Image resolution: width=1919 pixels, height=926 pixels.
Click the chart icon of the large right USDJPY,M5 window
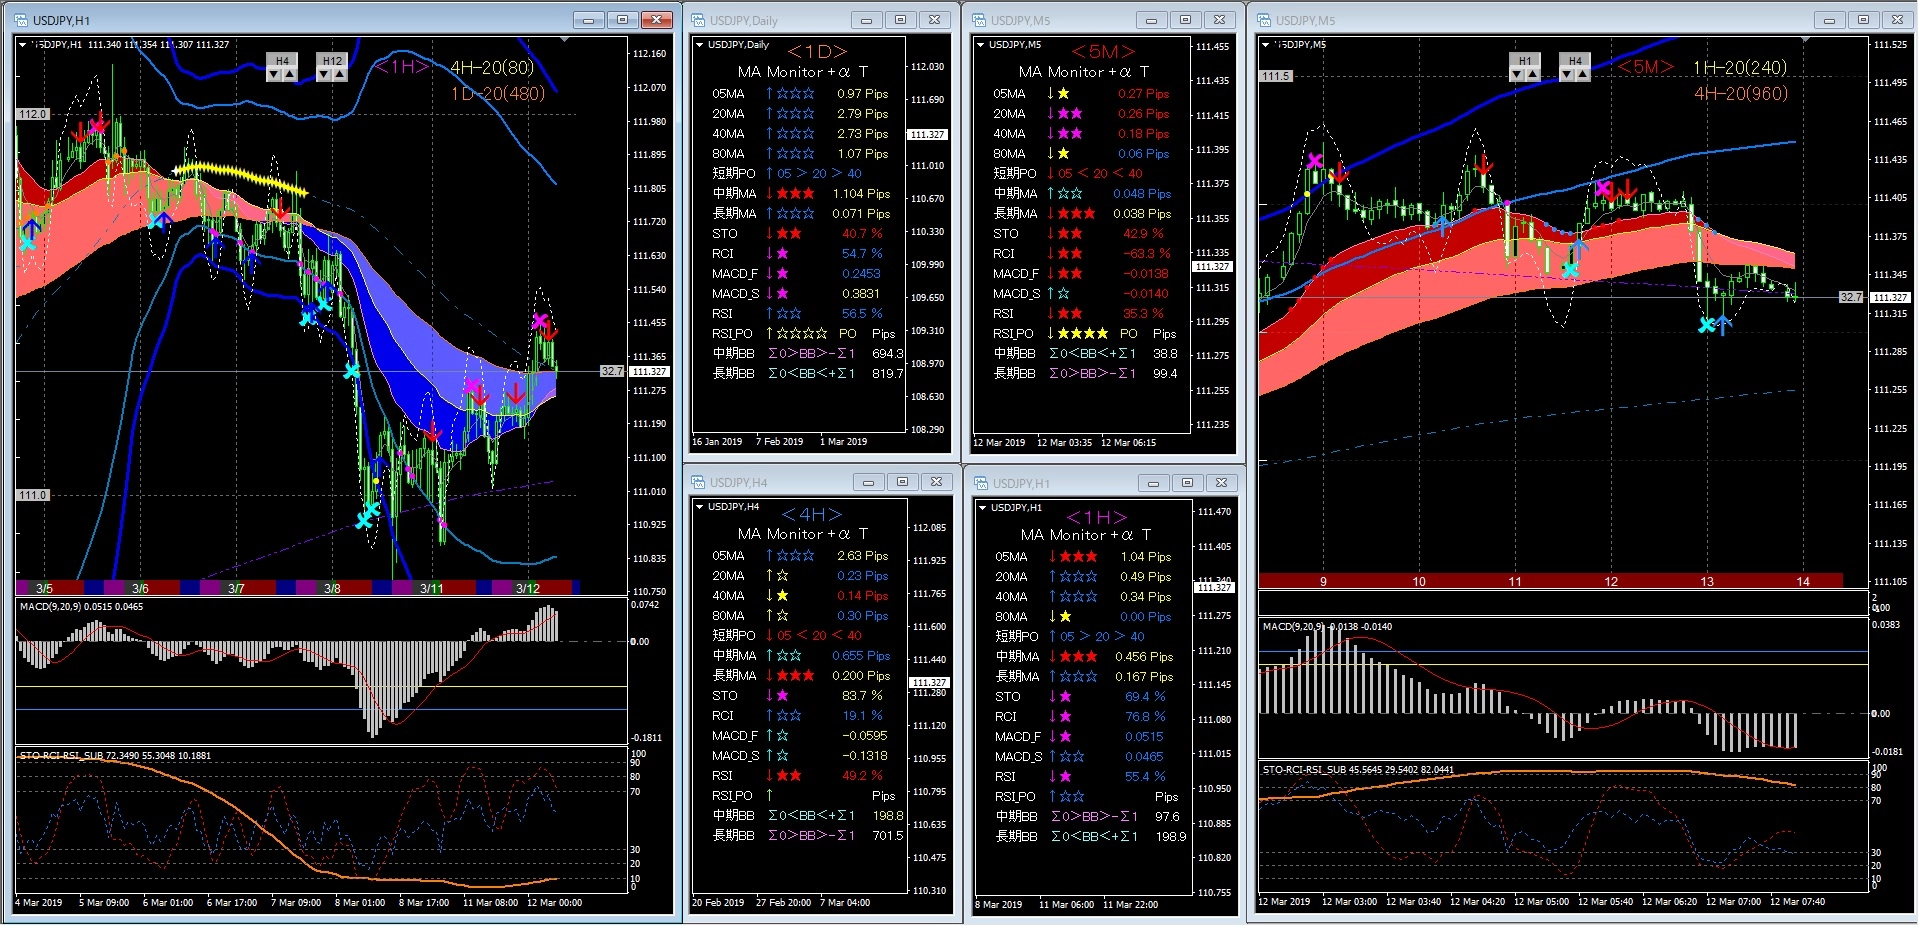[1265, 20]
